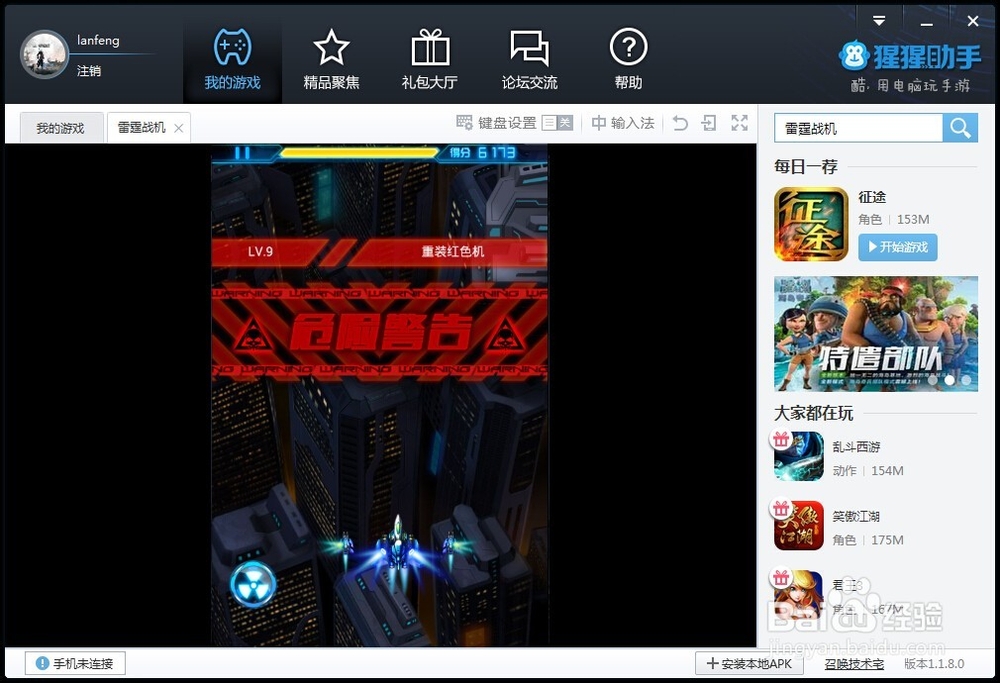Close the 雷霆战机 tab
1000x683 pixels.
[x=179, y=128]
